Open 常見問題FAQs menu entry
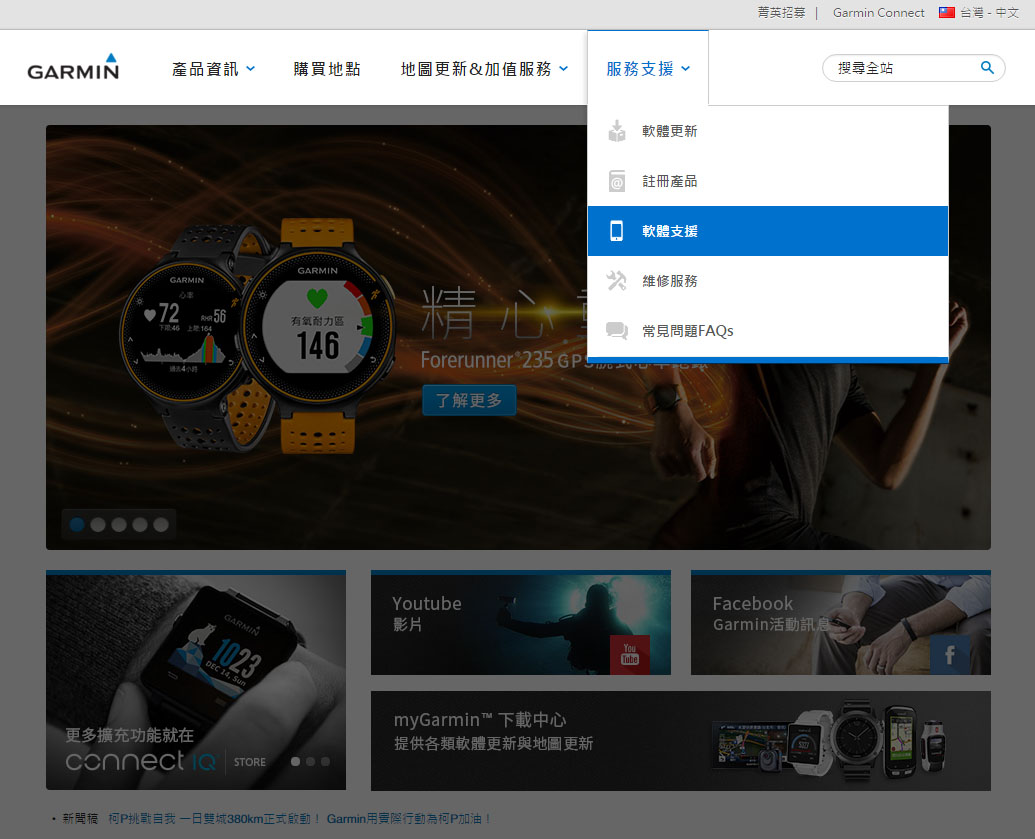The width and height of the screenshot is (1035, 839). coord(768,331)
